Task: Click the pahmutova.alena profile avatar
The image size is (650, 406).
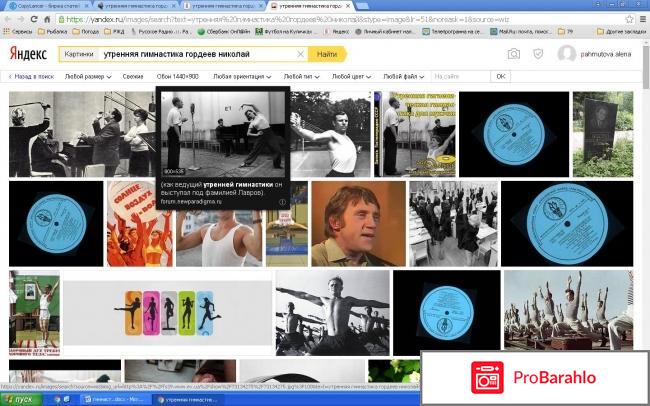Action: point(567,54)
